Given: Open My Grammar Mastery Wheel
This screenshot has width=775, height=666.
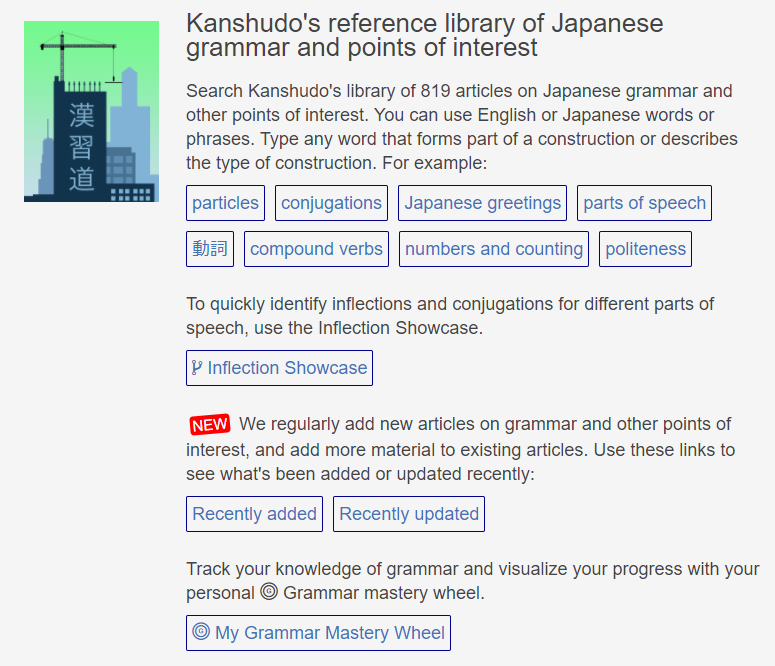Looking at the screenshot, I should (318, 633).
